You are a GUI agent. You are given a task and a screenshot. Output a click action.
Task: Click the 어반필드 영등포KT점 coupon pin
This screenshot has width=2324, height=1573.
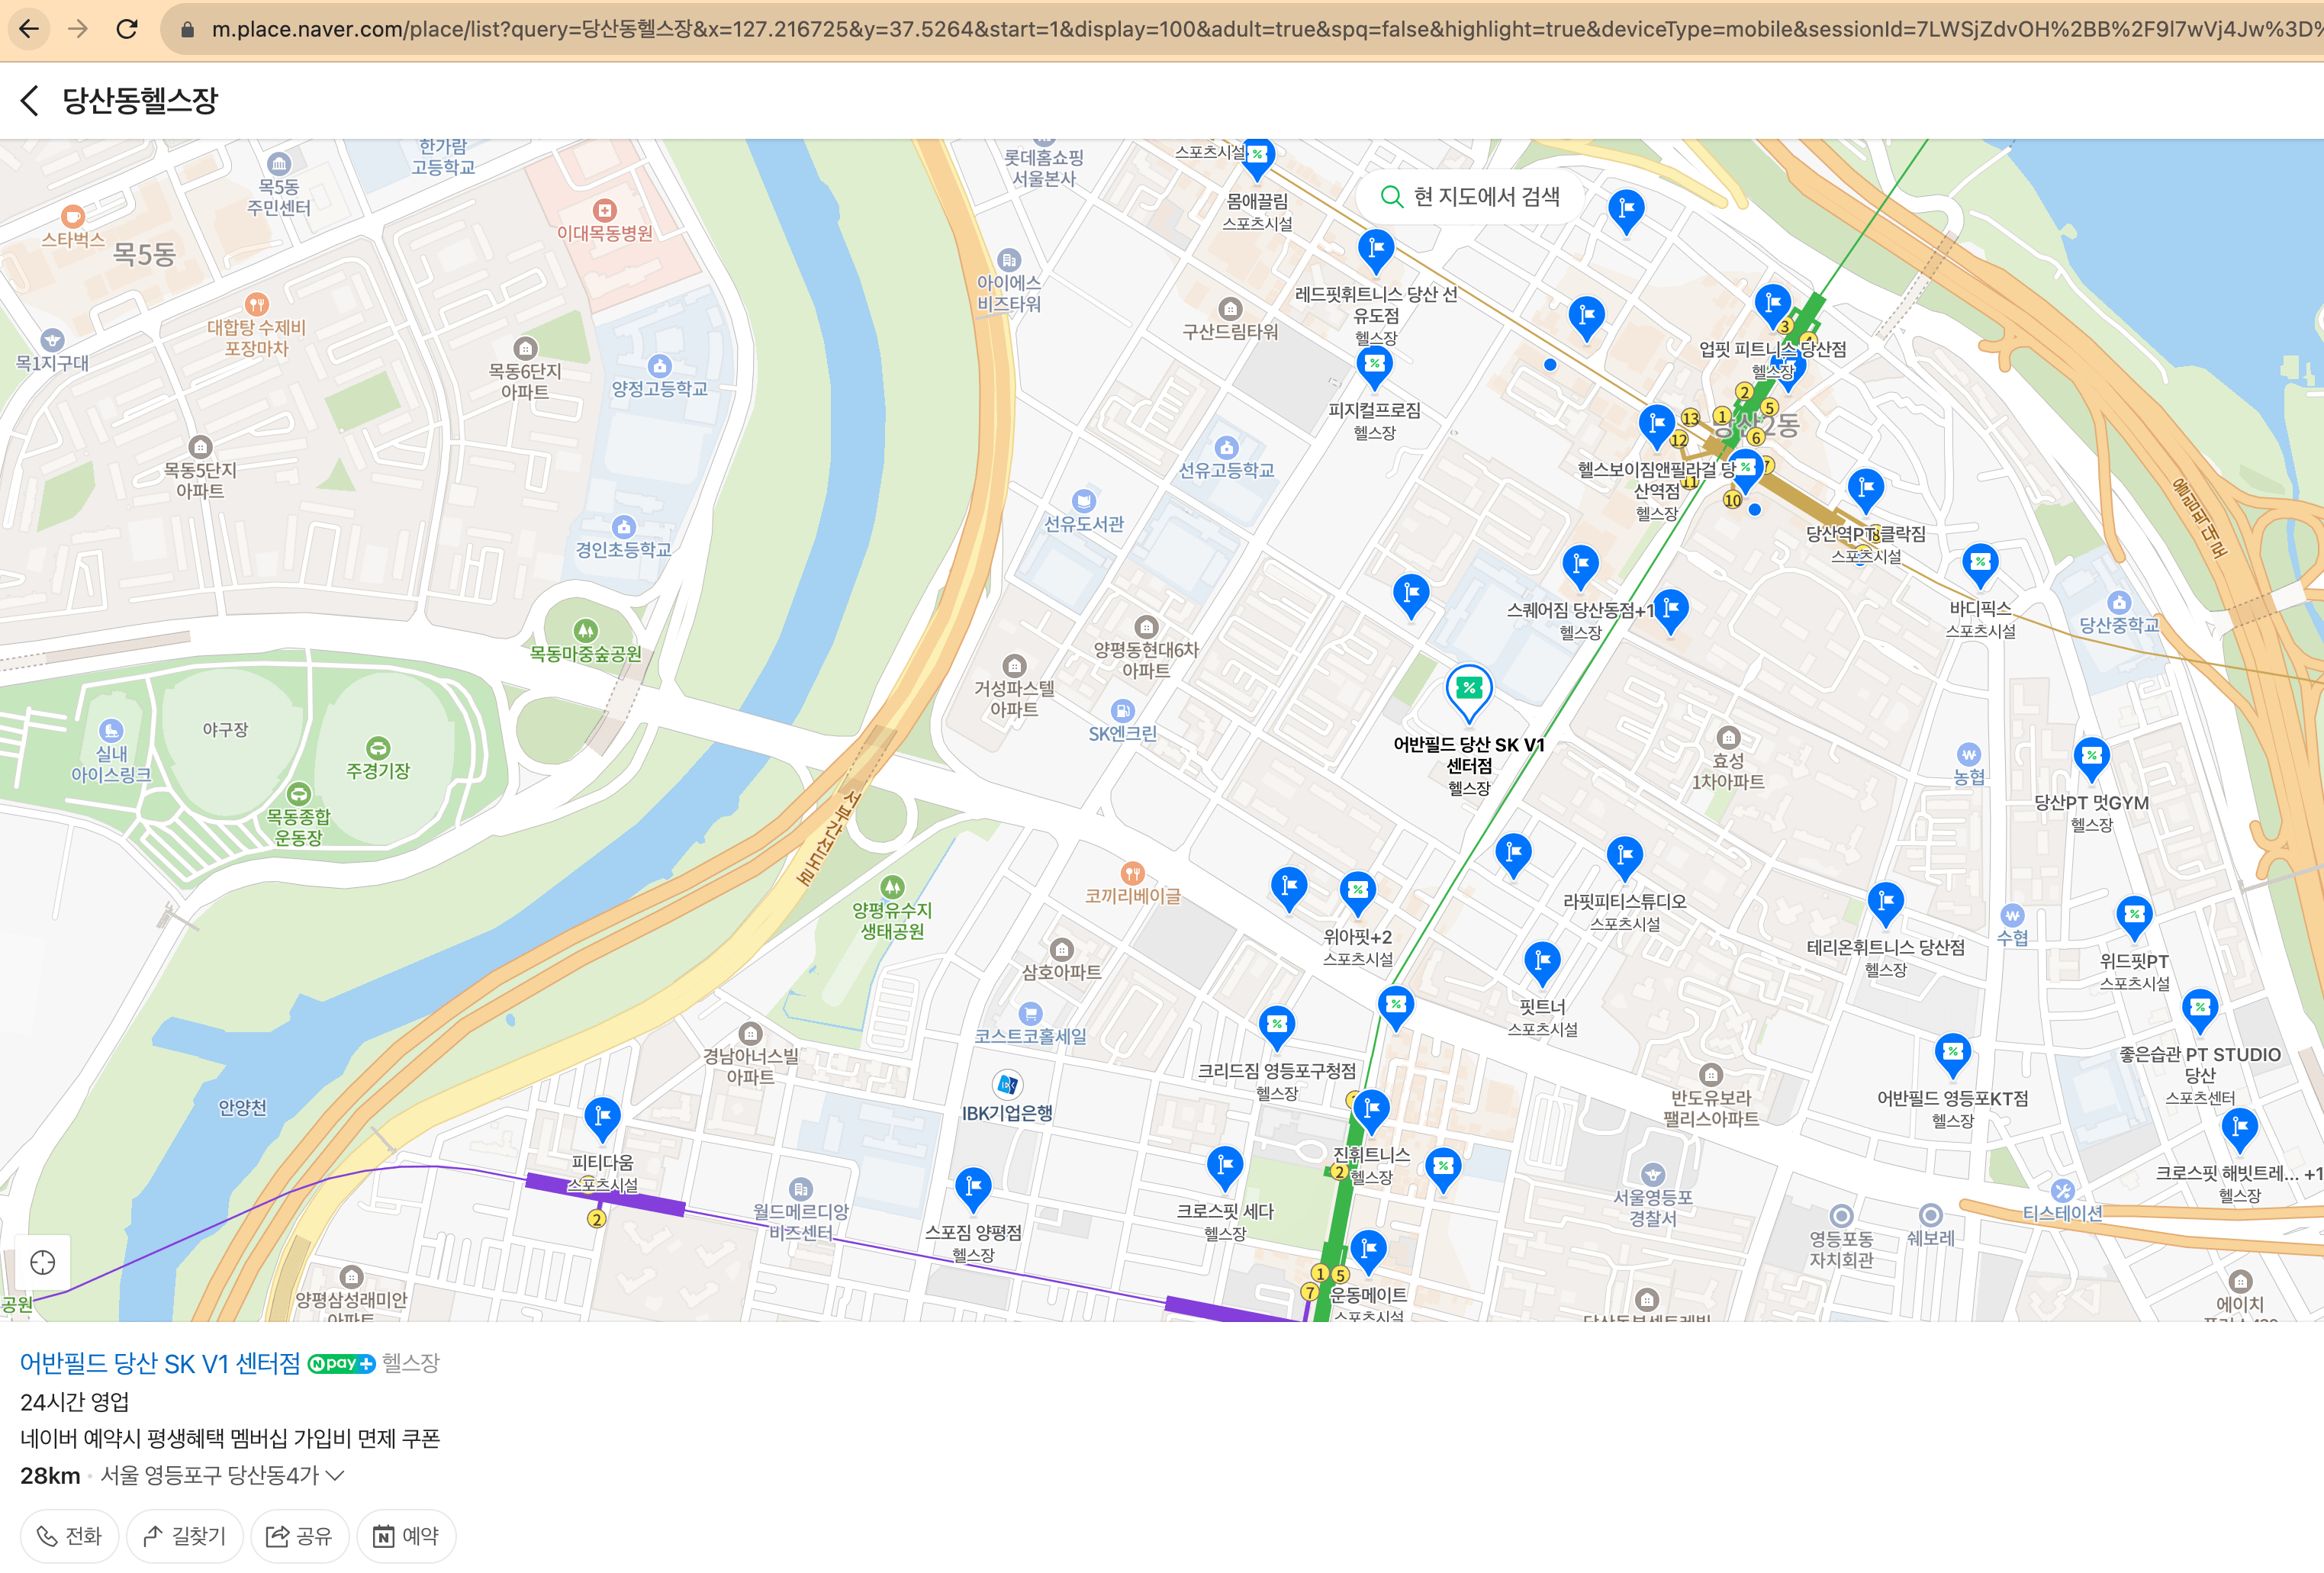tap(1952, 1054)
